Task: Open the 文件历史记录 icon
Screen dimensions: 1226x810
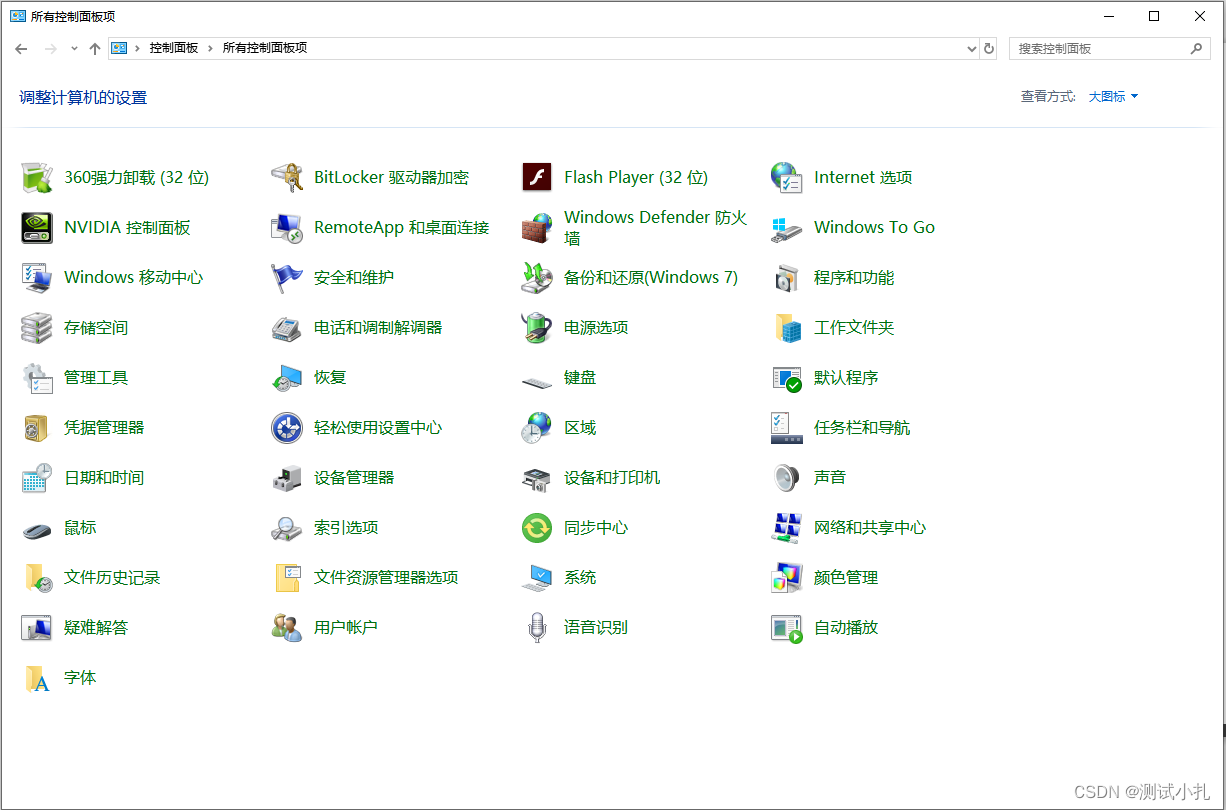Action: tap(37, 577)
